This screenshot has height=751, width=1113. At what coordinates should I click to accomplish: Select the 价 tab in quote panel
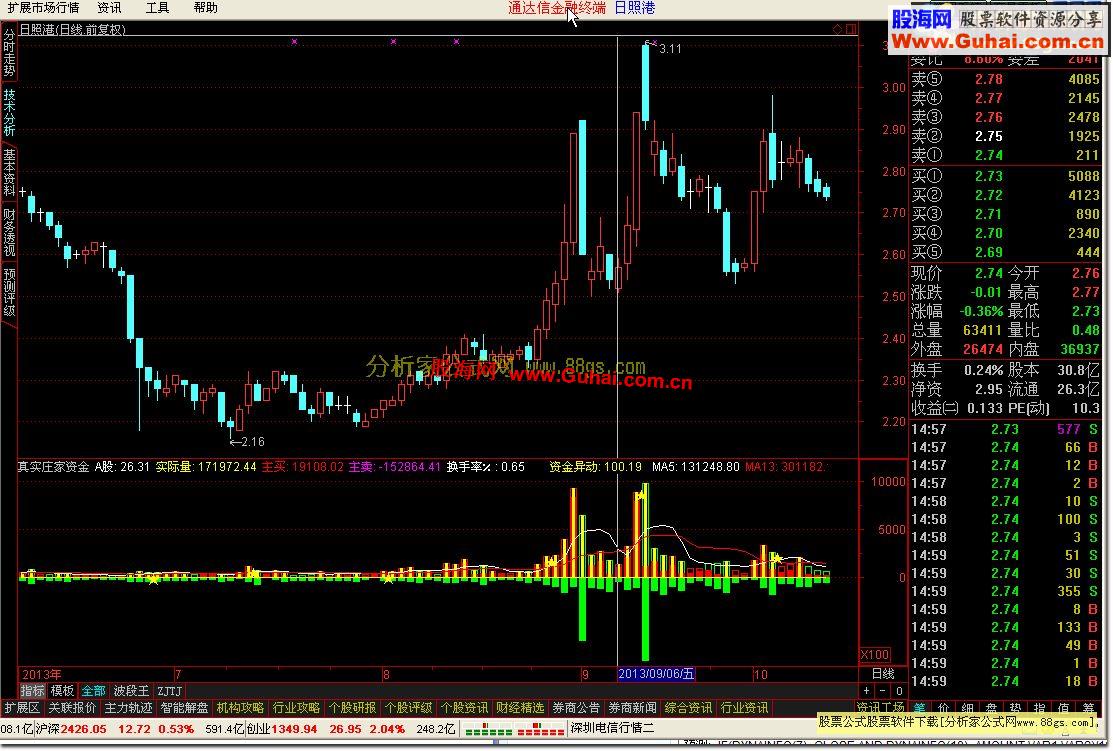click(944, 708)
